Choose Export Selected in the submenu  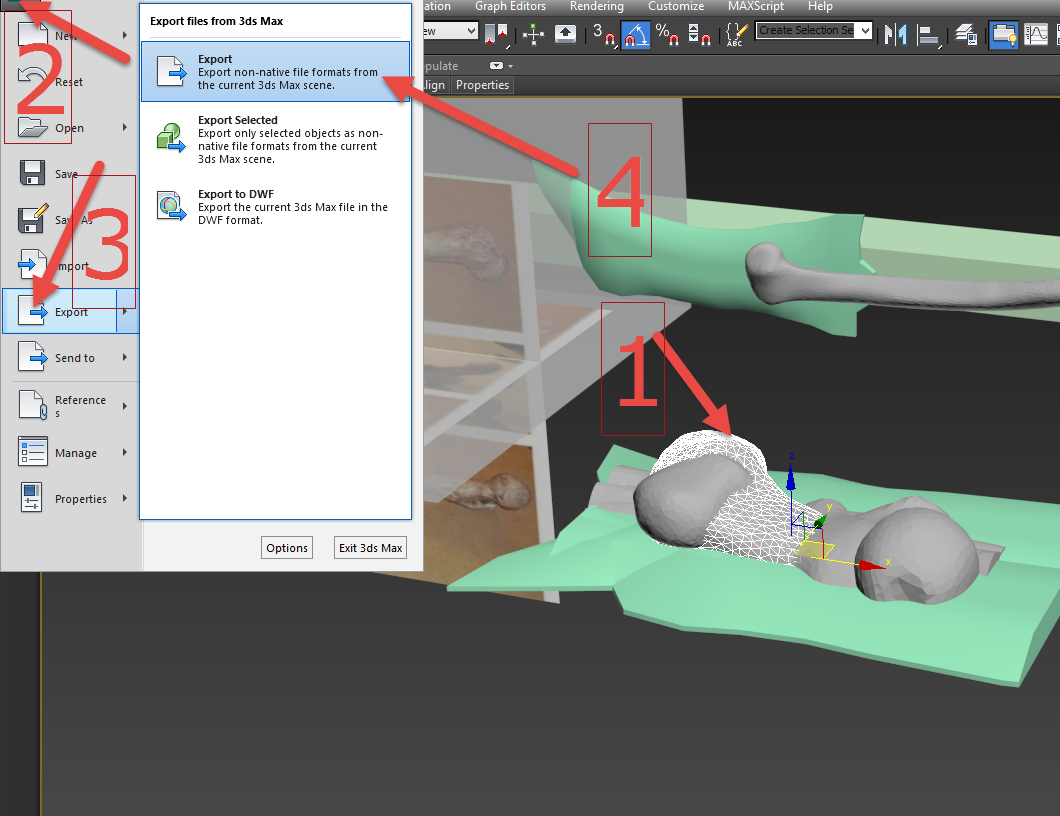click(x=275, y=139)
